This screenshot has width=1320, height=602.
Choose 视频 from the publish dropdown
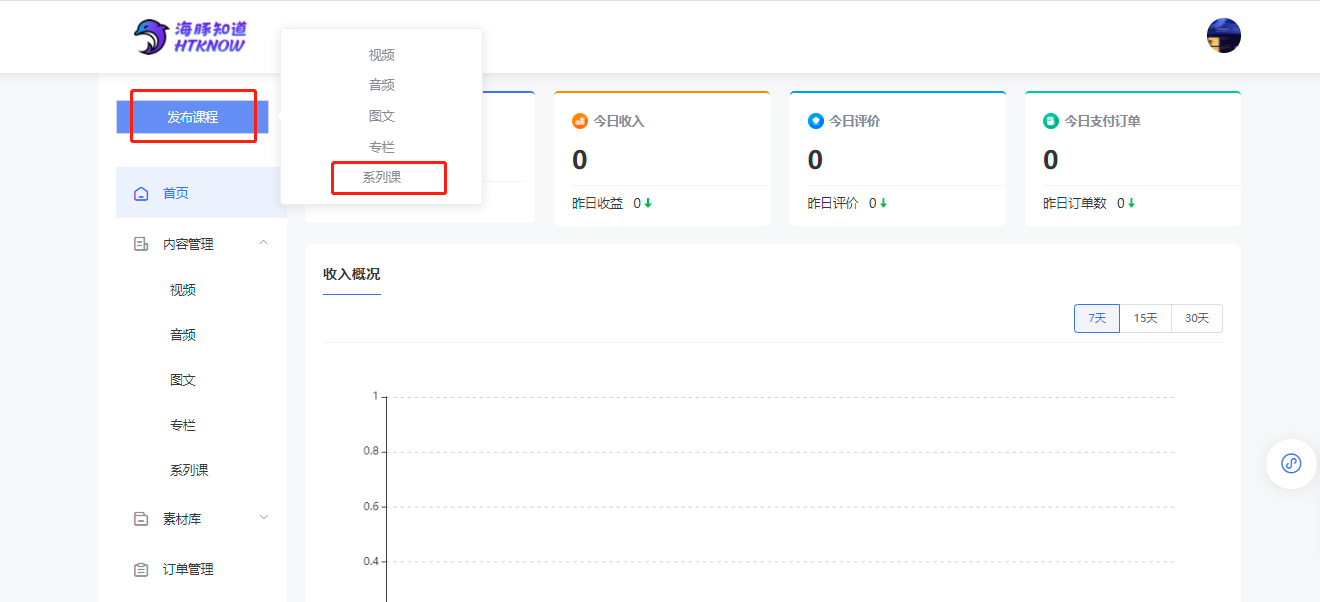(382, 55)
